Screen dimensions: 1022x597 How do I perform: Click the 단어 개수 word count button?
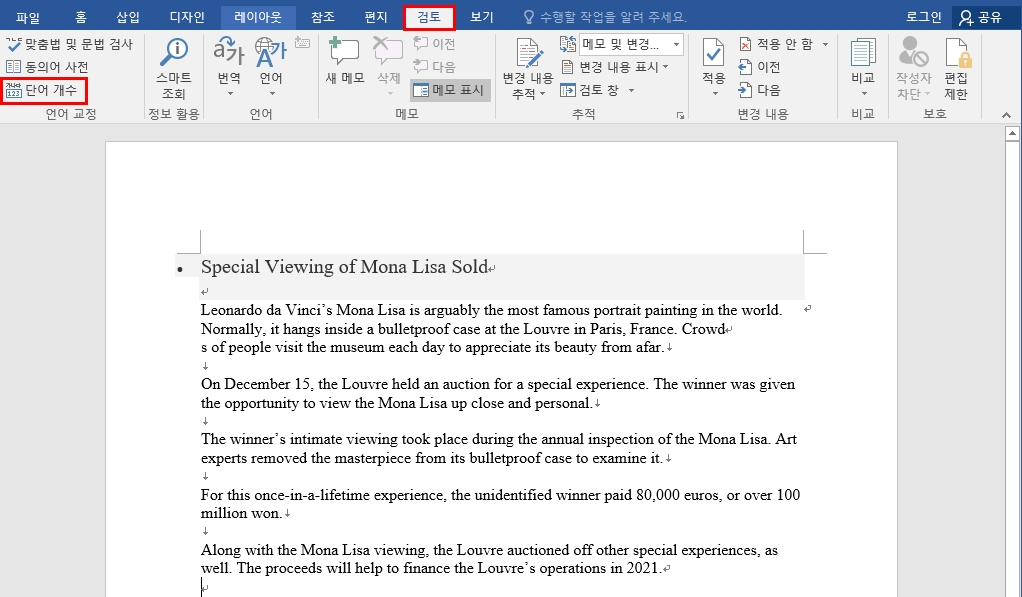[43, 90]
